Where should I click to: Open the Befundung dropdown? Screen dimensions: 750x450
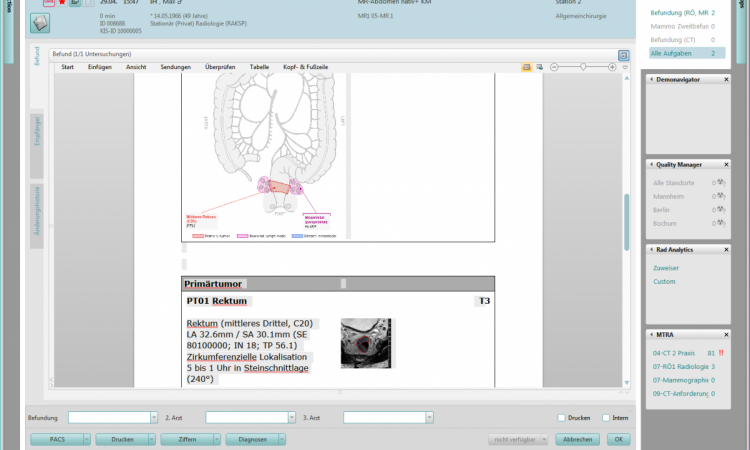coord(153,417)
